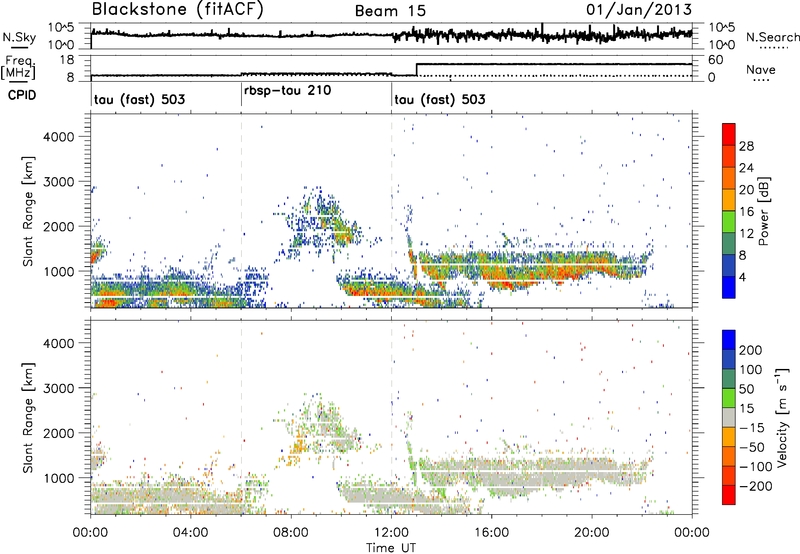This screenshot has width=800, height=554.
Task: Click "Slant Range [km]" label of Velocity panel
Action: (x=28, y=418)
